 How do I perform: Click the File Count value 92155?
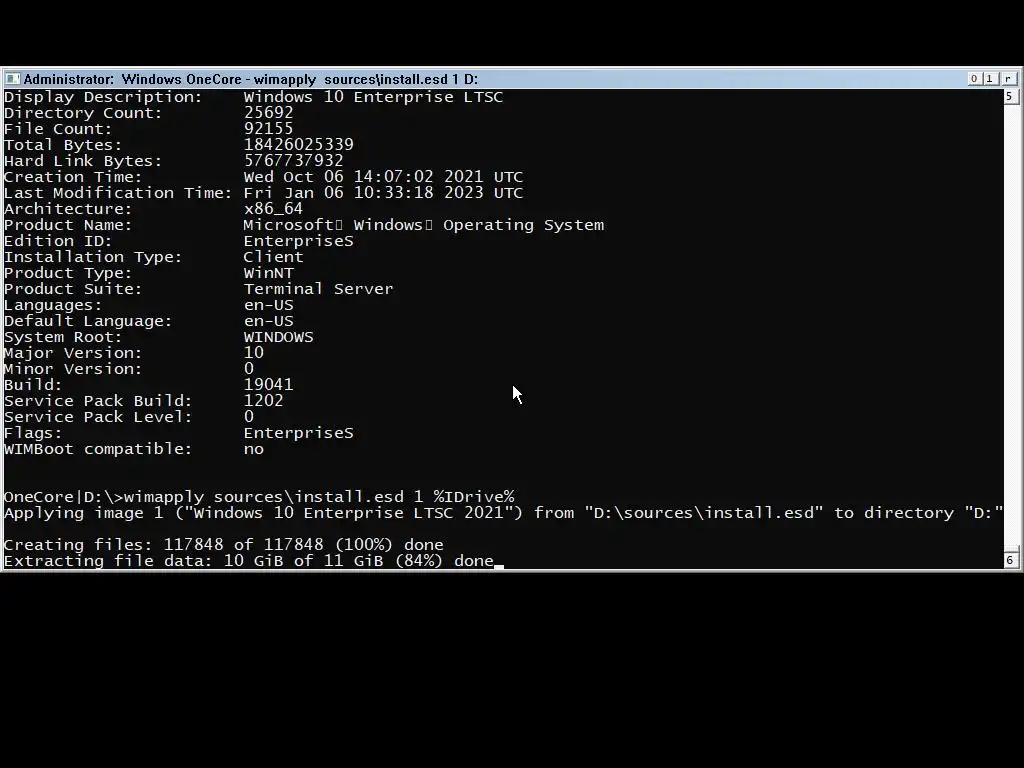[268, 129]
